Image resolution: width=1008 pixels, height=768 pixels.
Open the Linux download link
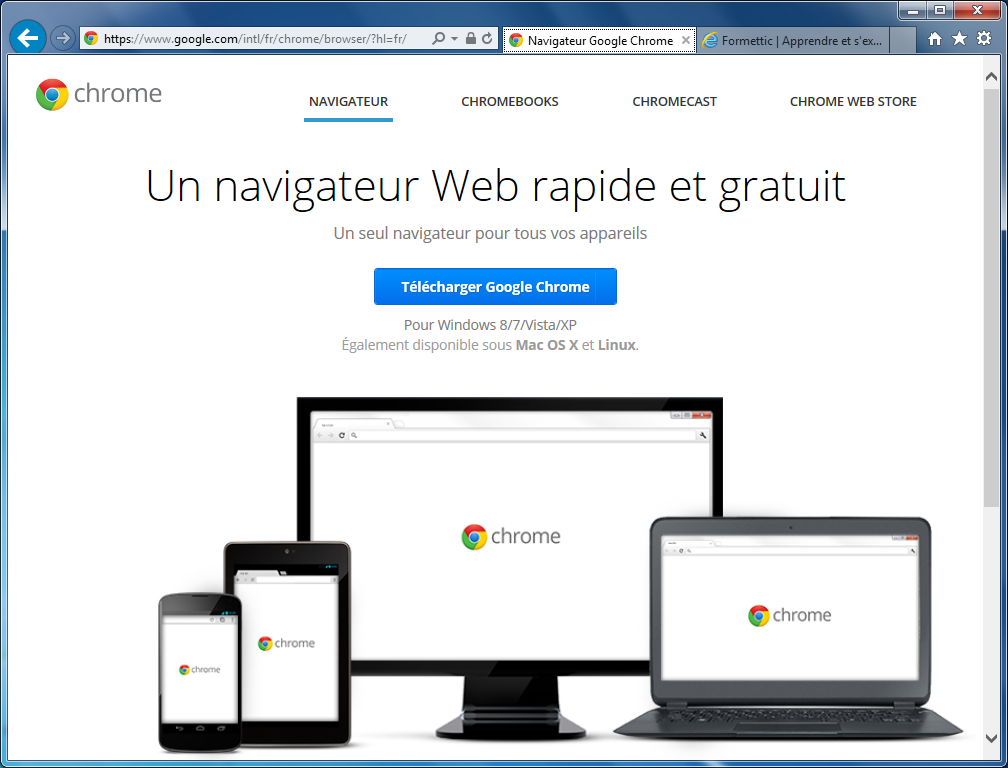click(616, 344)
